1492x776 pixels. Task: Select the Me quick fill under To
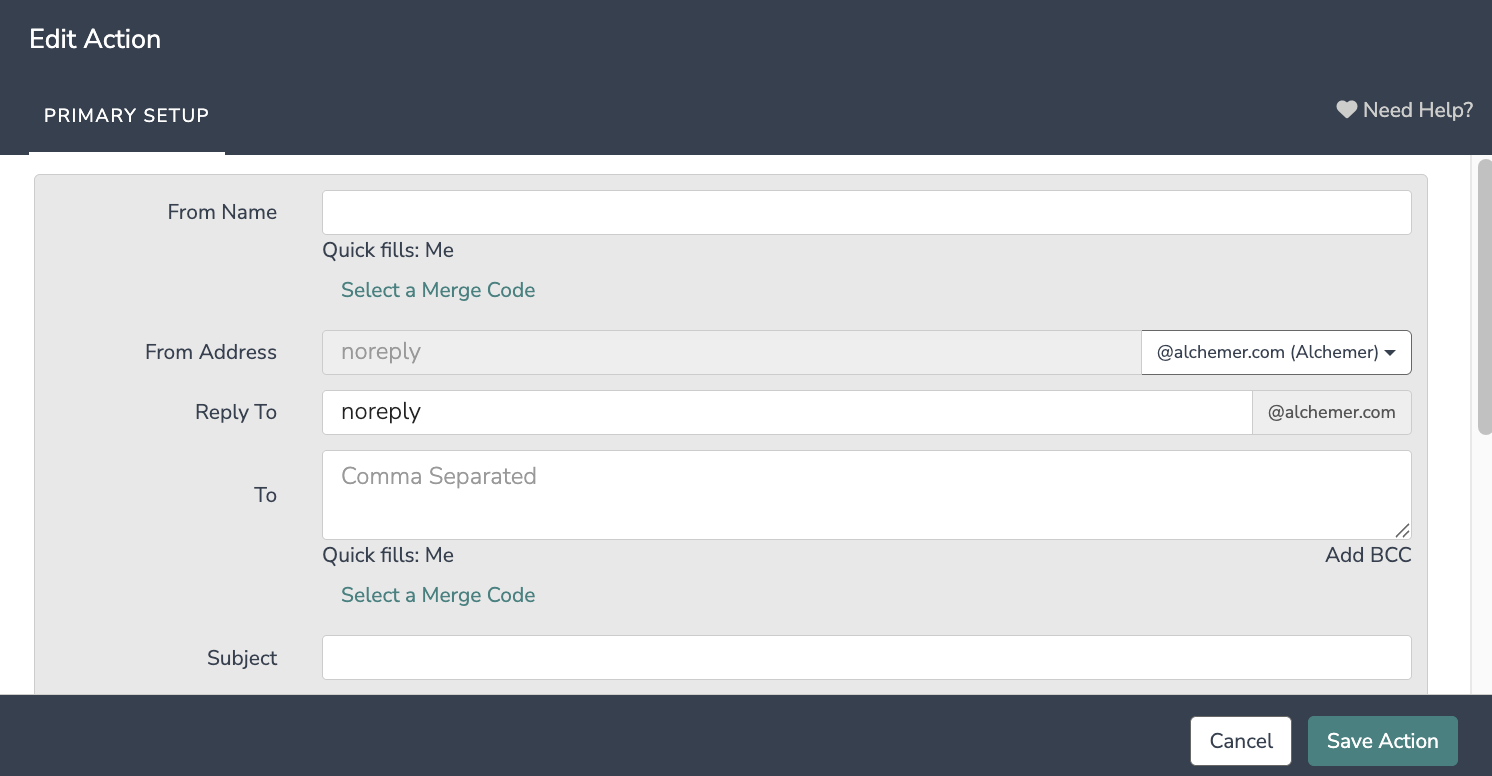pyautogui.click(x=439, y=555)
